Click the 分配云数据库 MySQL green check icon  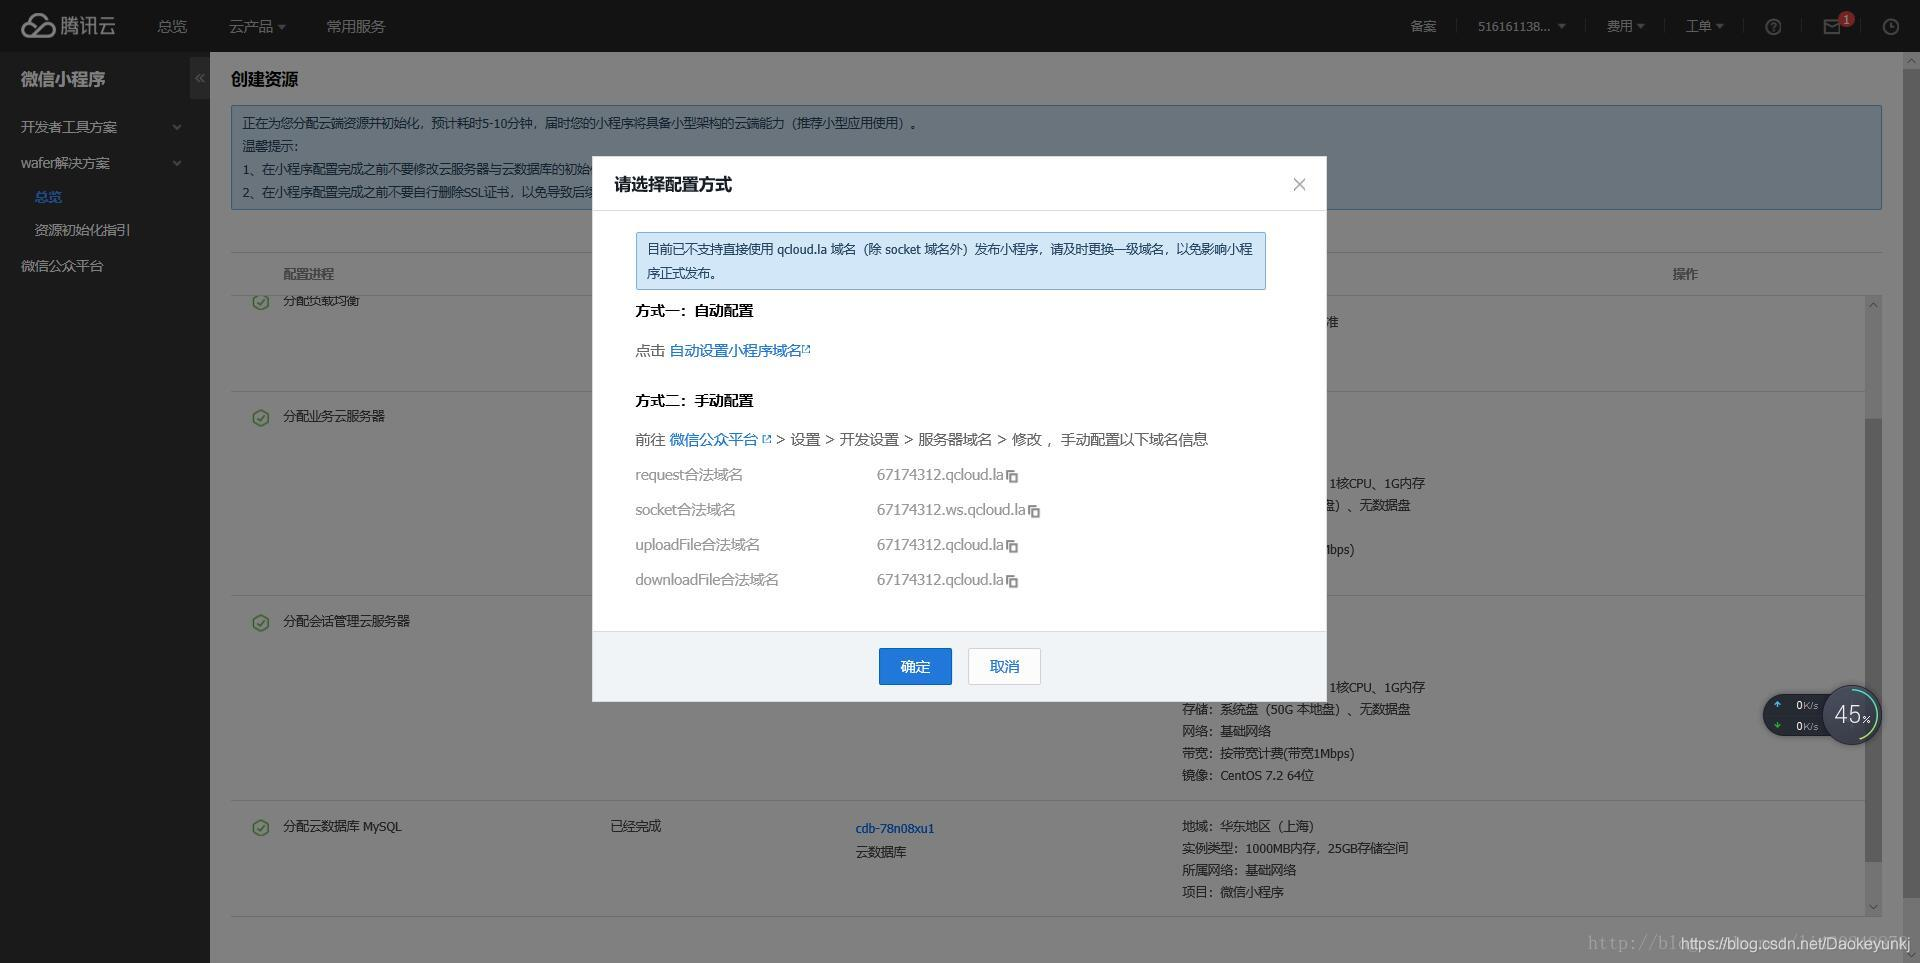261,827
